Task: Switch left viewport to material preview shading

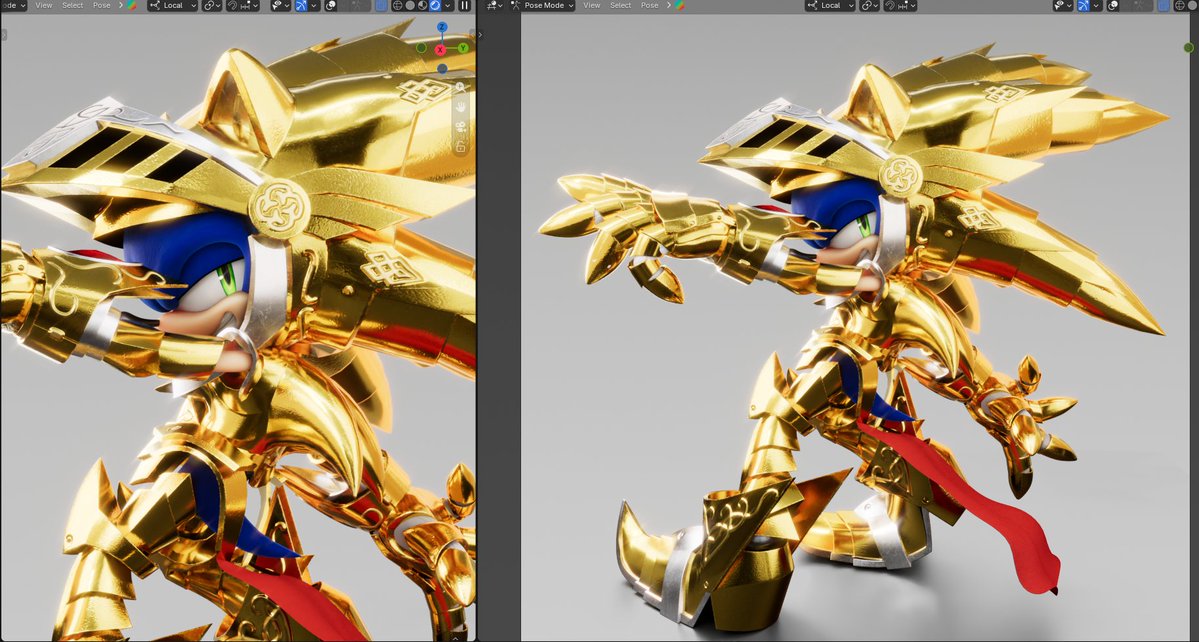Action: 423,5
